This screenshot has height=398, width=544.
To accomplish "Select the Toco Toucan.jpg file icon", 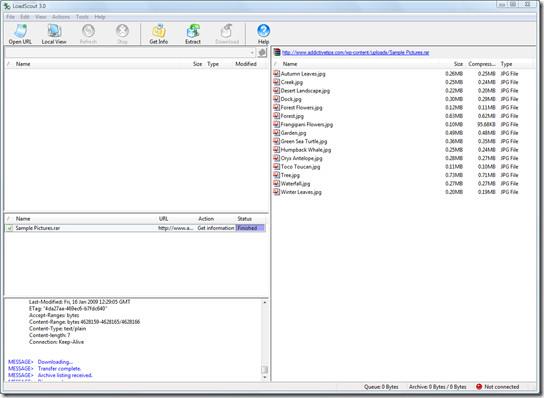I will pos(277,167).
